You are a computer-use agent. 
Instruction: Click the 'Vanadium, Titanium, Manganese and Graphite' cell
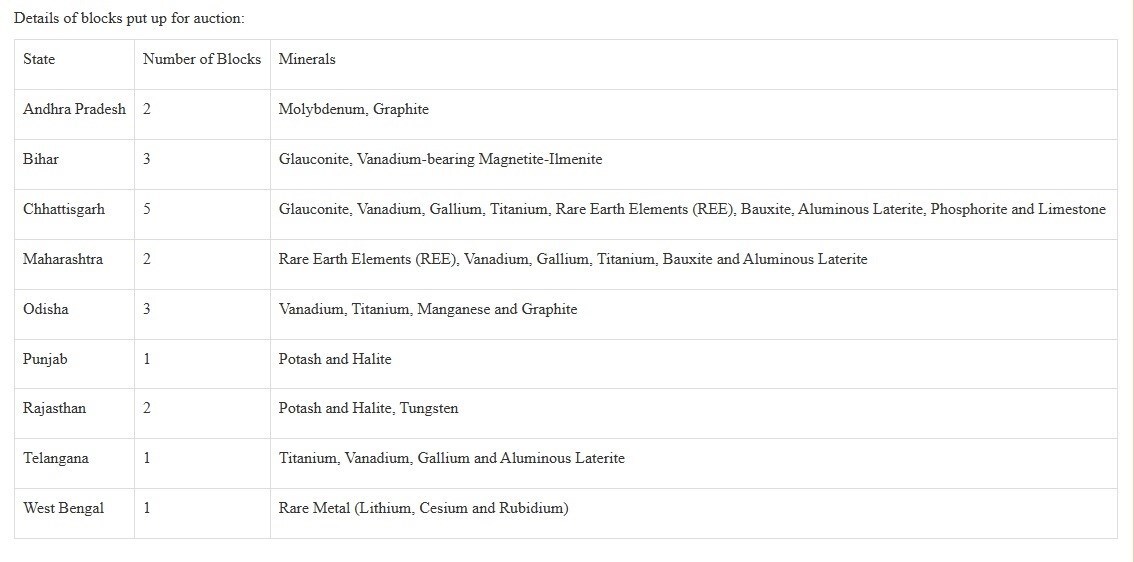tap(694, 314)
